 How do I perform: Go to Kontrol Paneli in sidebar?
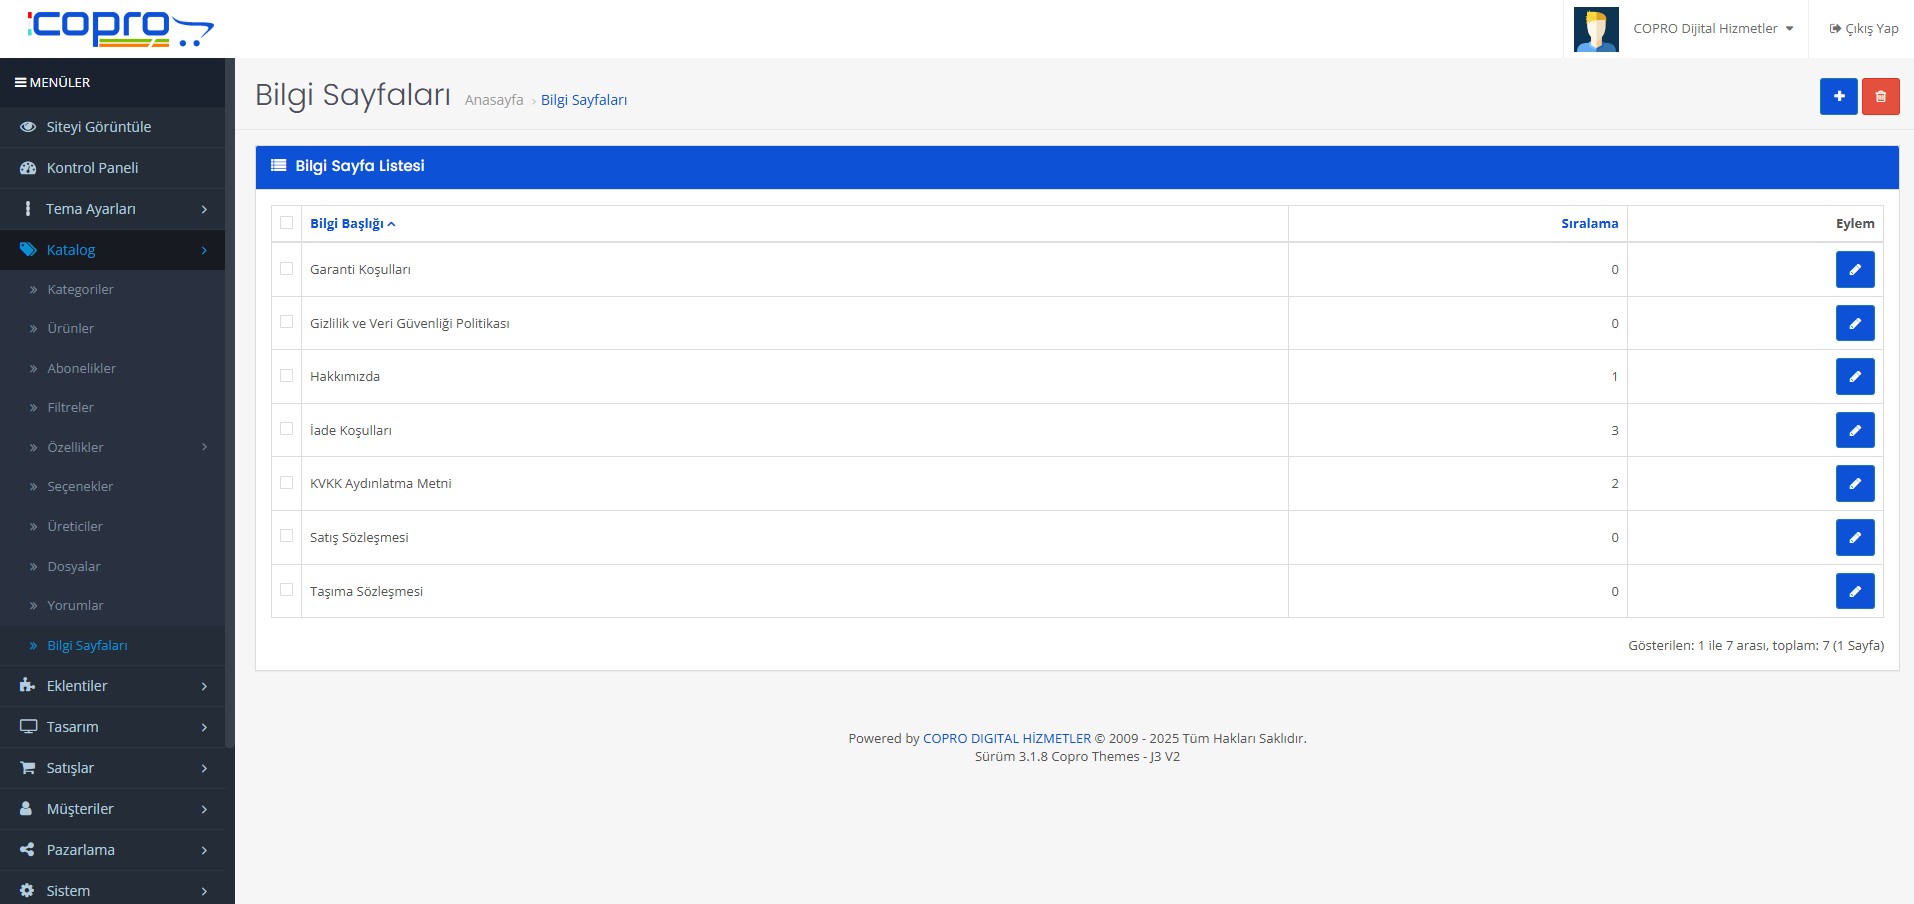click(92, 168)
